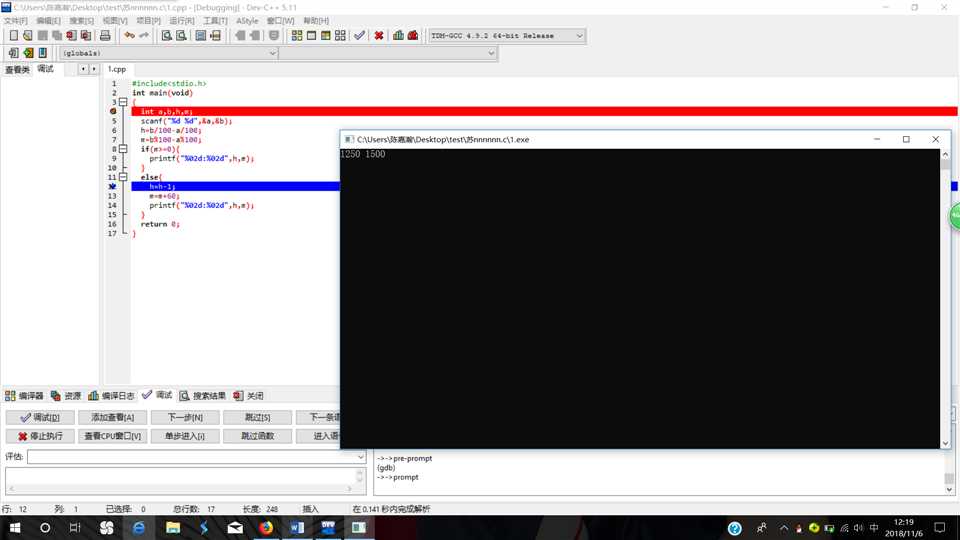This screenshot has width=960, height=540.
Task: Toggle the breakpoint marker on line 4
Action: (x=113, y=111)
